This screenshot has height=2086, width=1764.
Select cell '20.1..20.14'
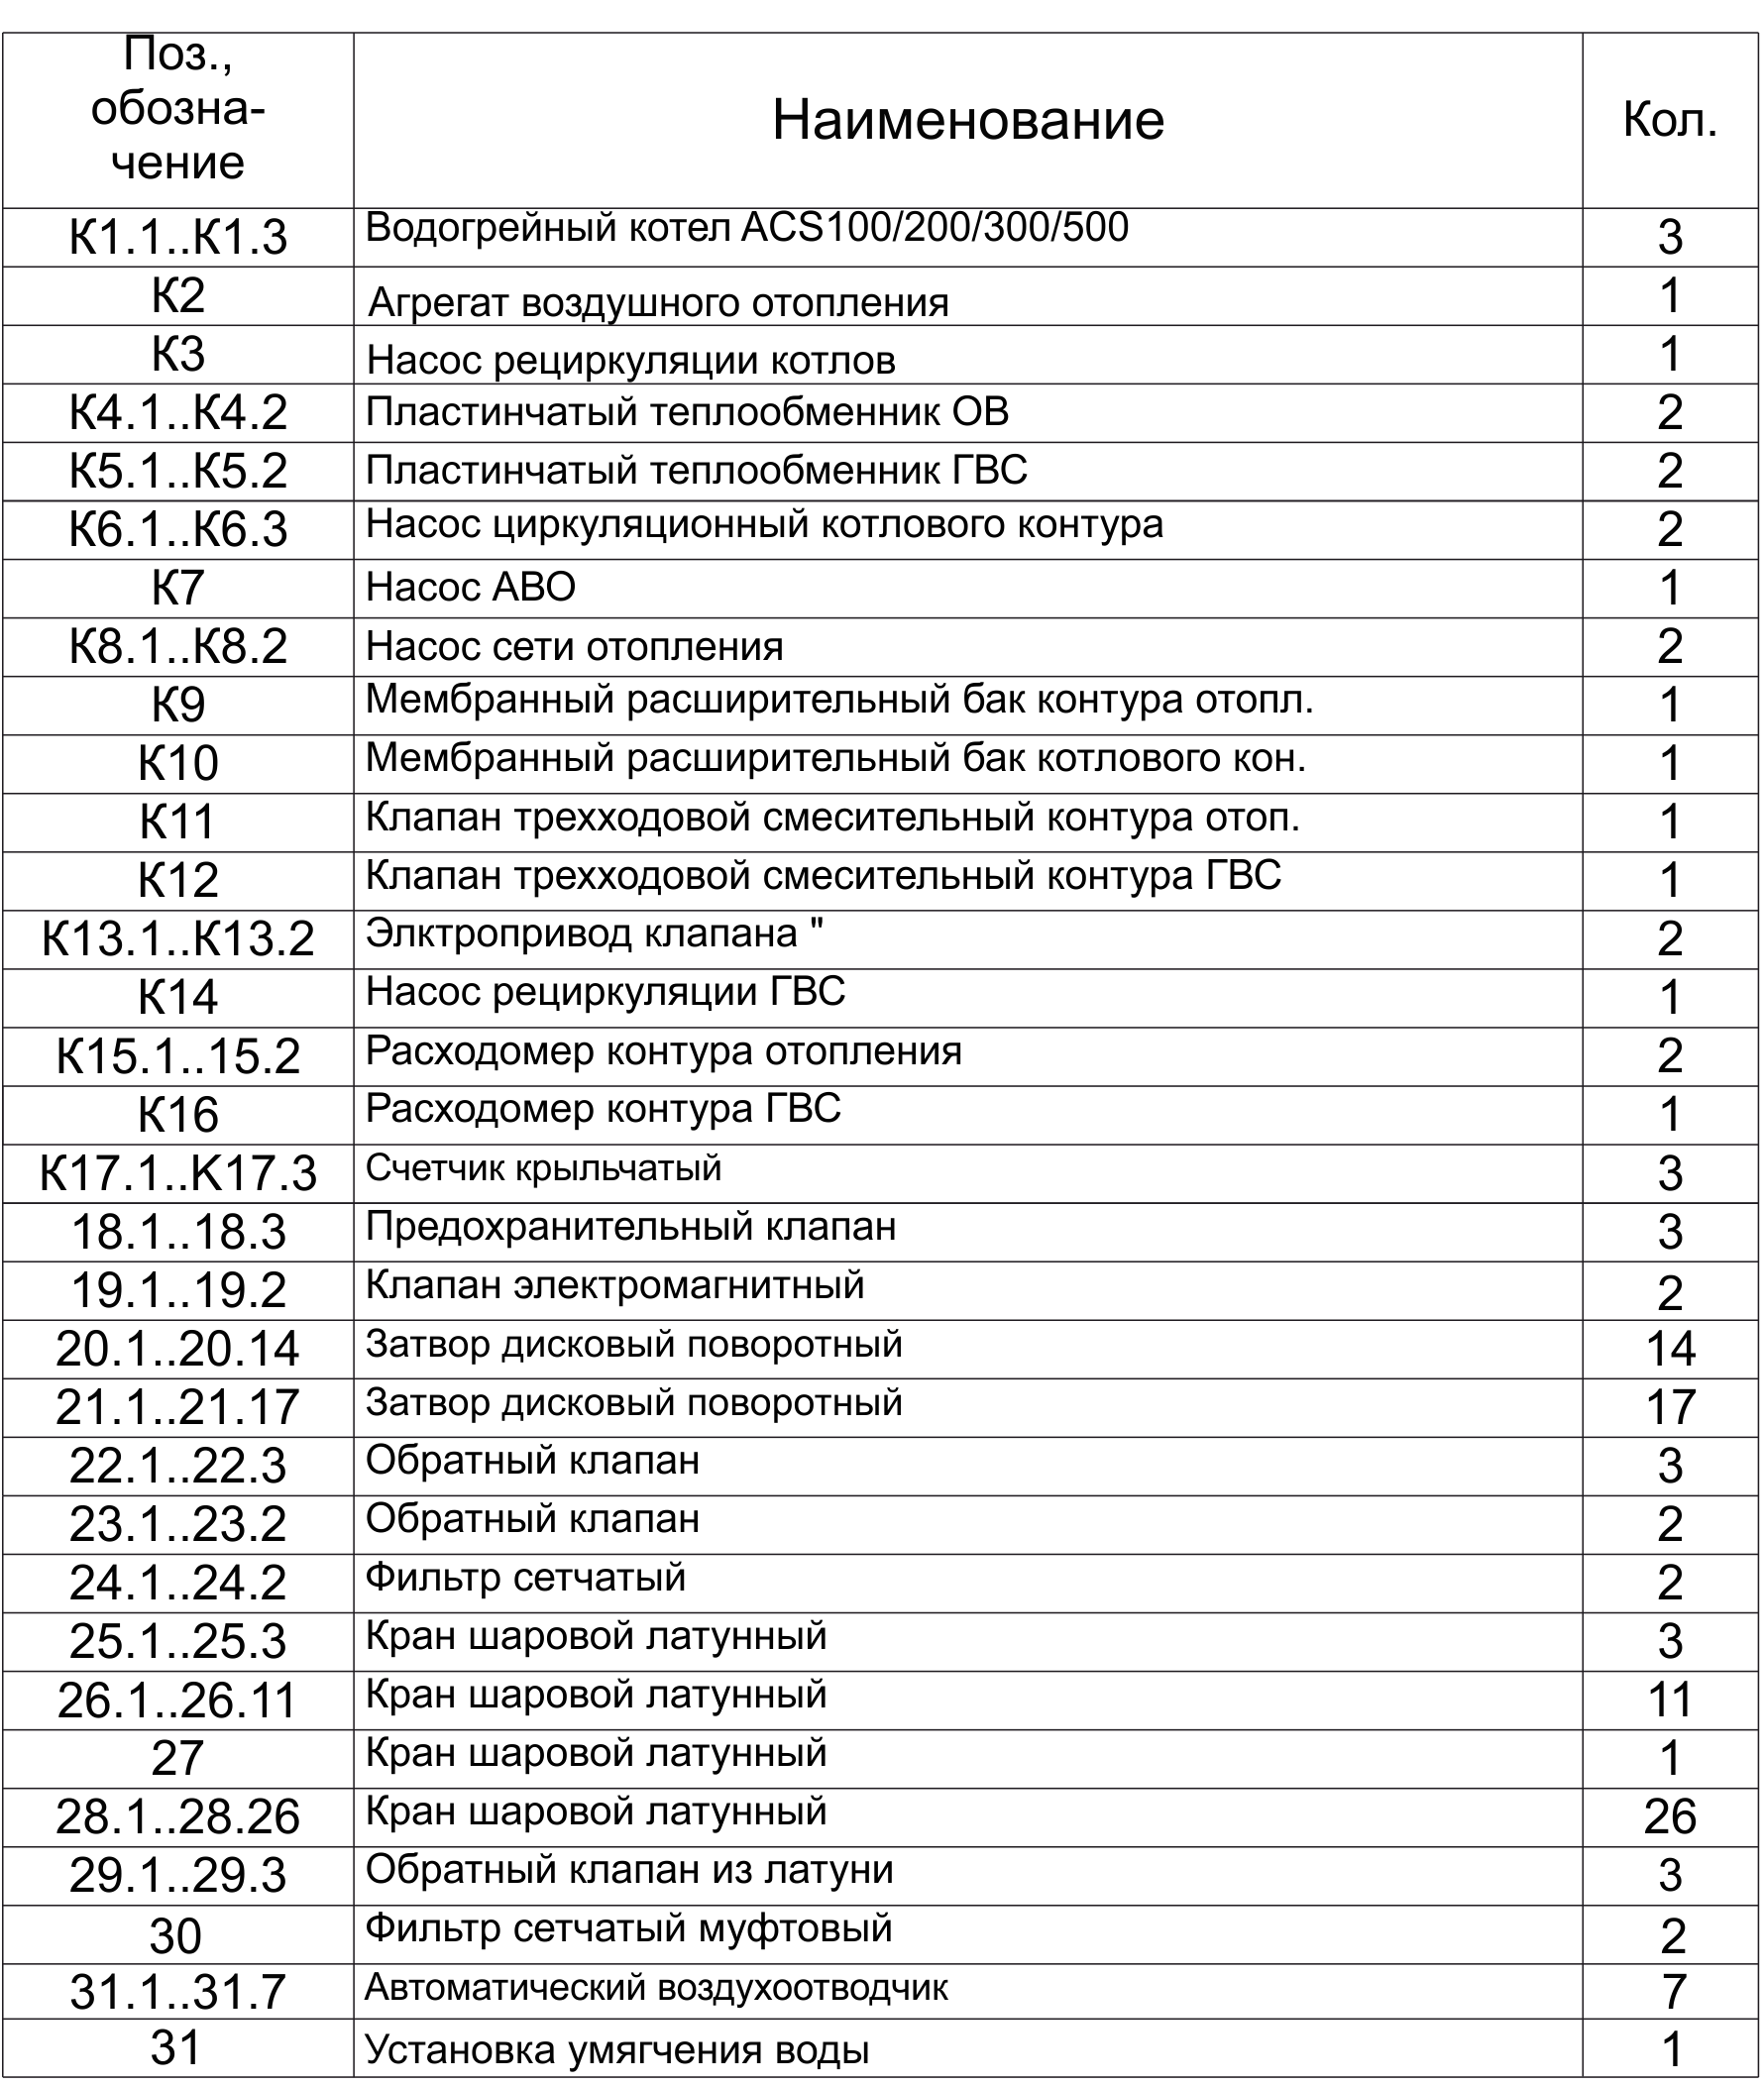pos(178,1348)
